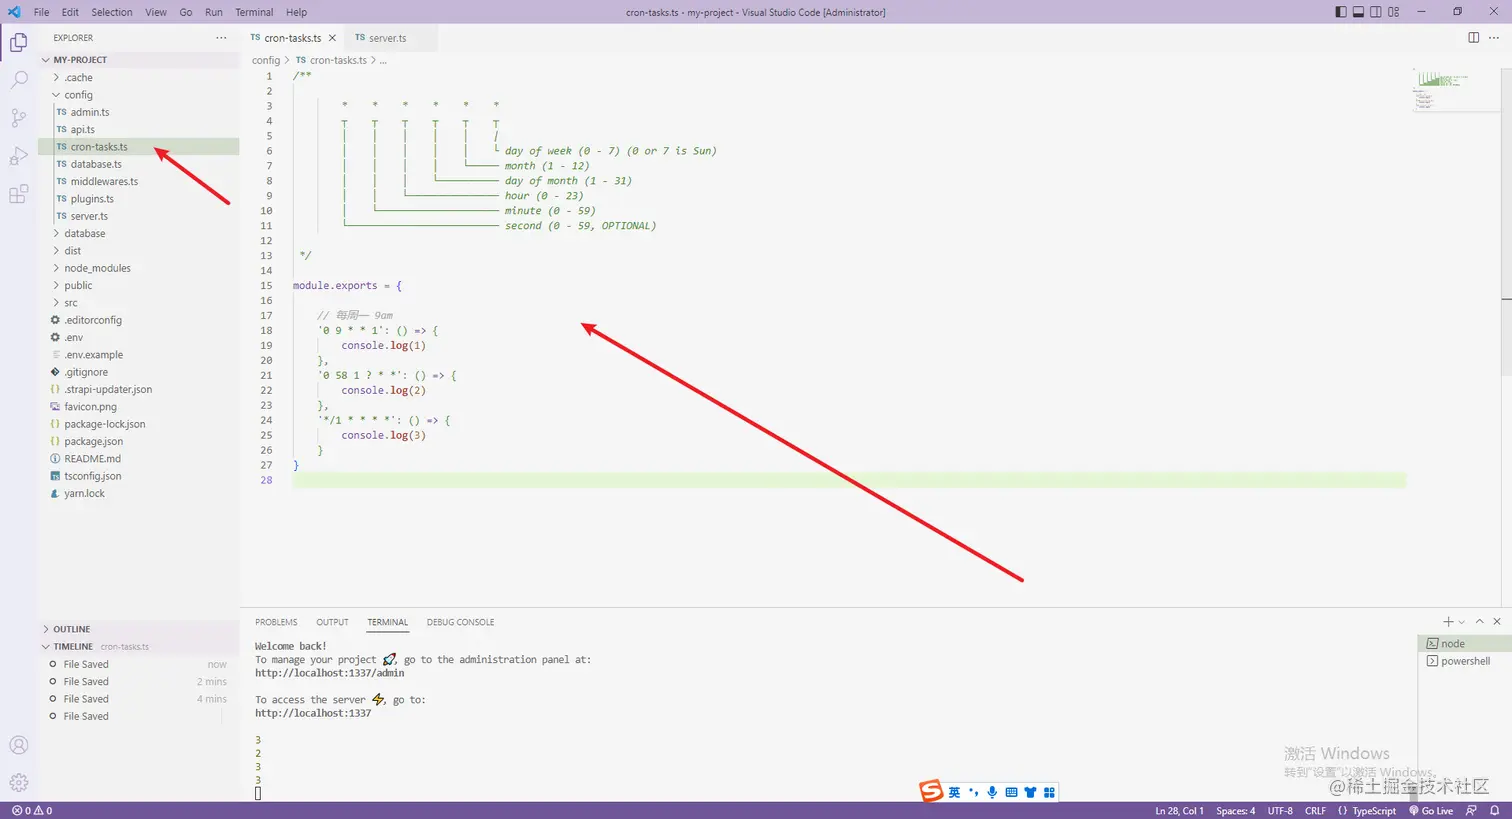Close the cron-tasks.ts editor tab
Image resolution: width=1512 pixels, height=819 pixels.
[x=333, y=38]
